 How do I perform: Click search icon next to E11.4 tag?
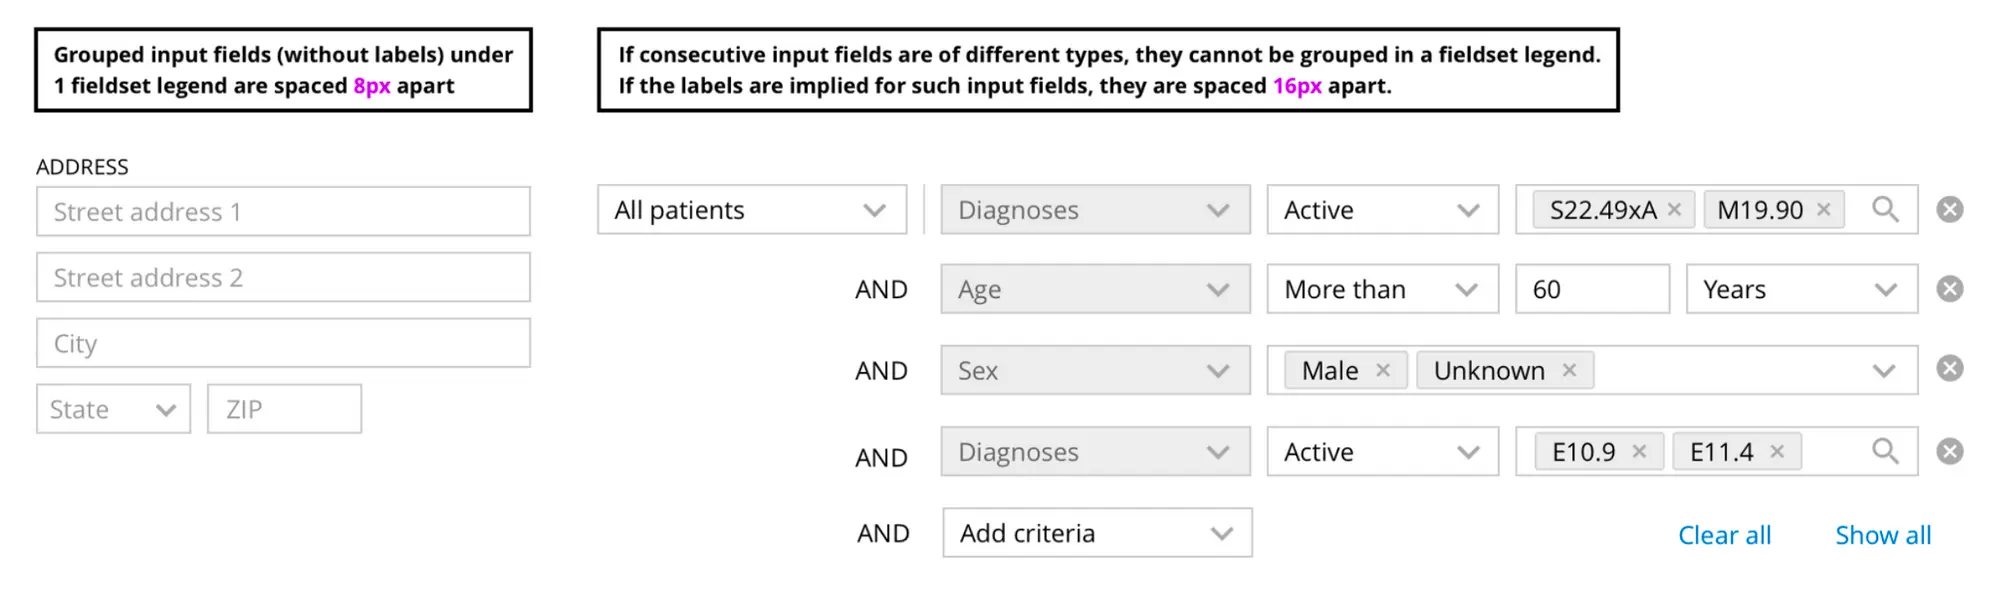(x=1885, y=452)
